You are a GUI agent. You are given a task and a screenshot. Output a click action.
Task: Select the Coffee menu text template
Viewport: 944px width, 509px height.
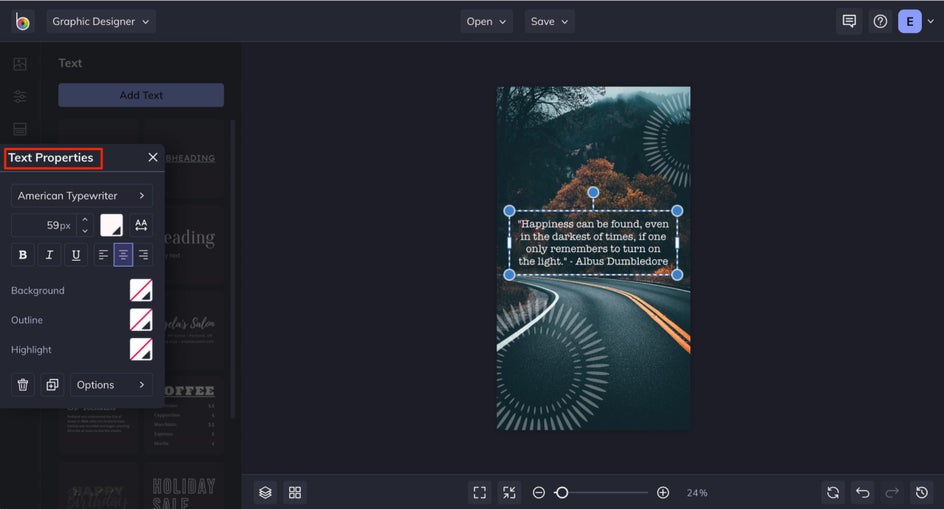(x=184, y=416)
